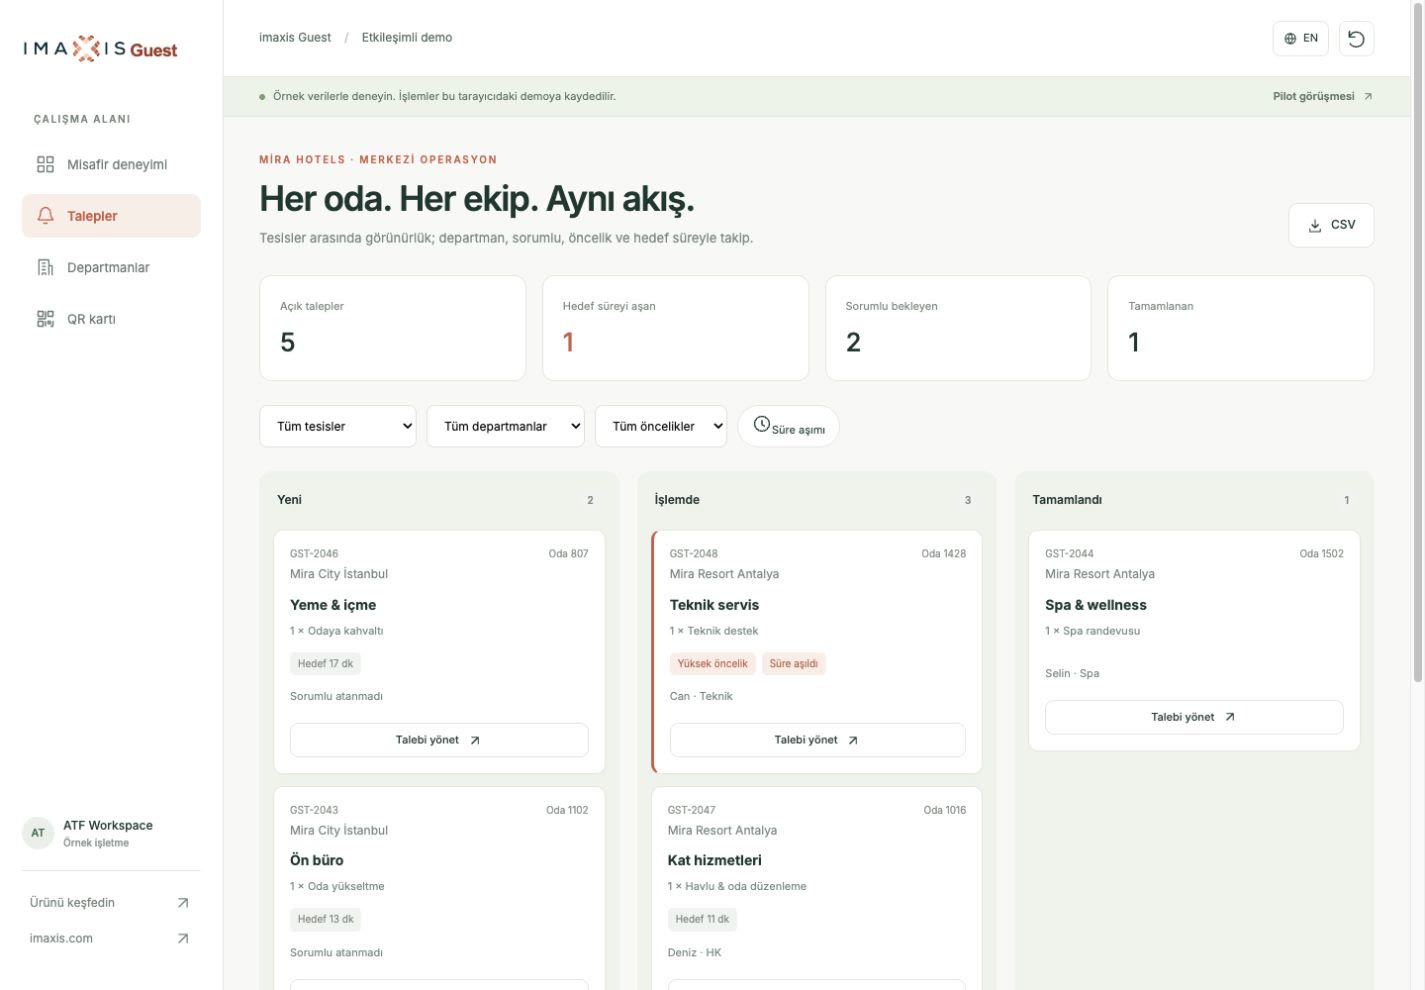Expand the Tüm departmanlar dropdown
Image resolution: width=1425 pixels, height=990 pixels.
coord(506,426)
